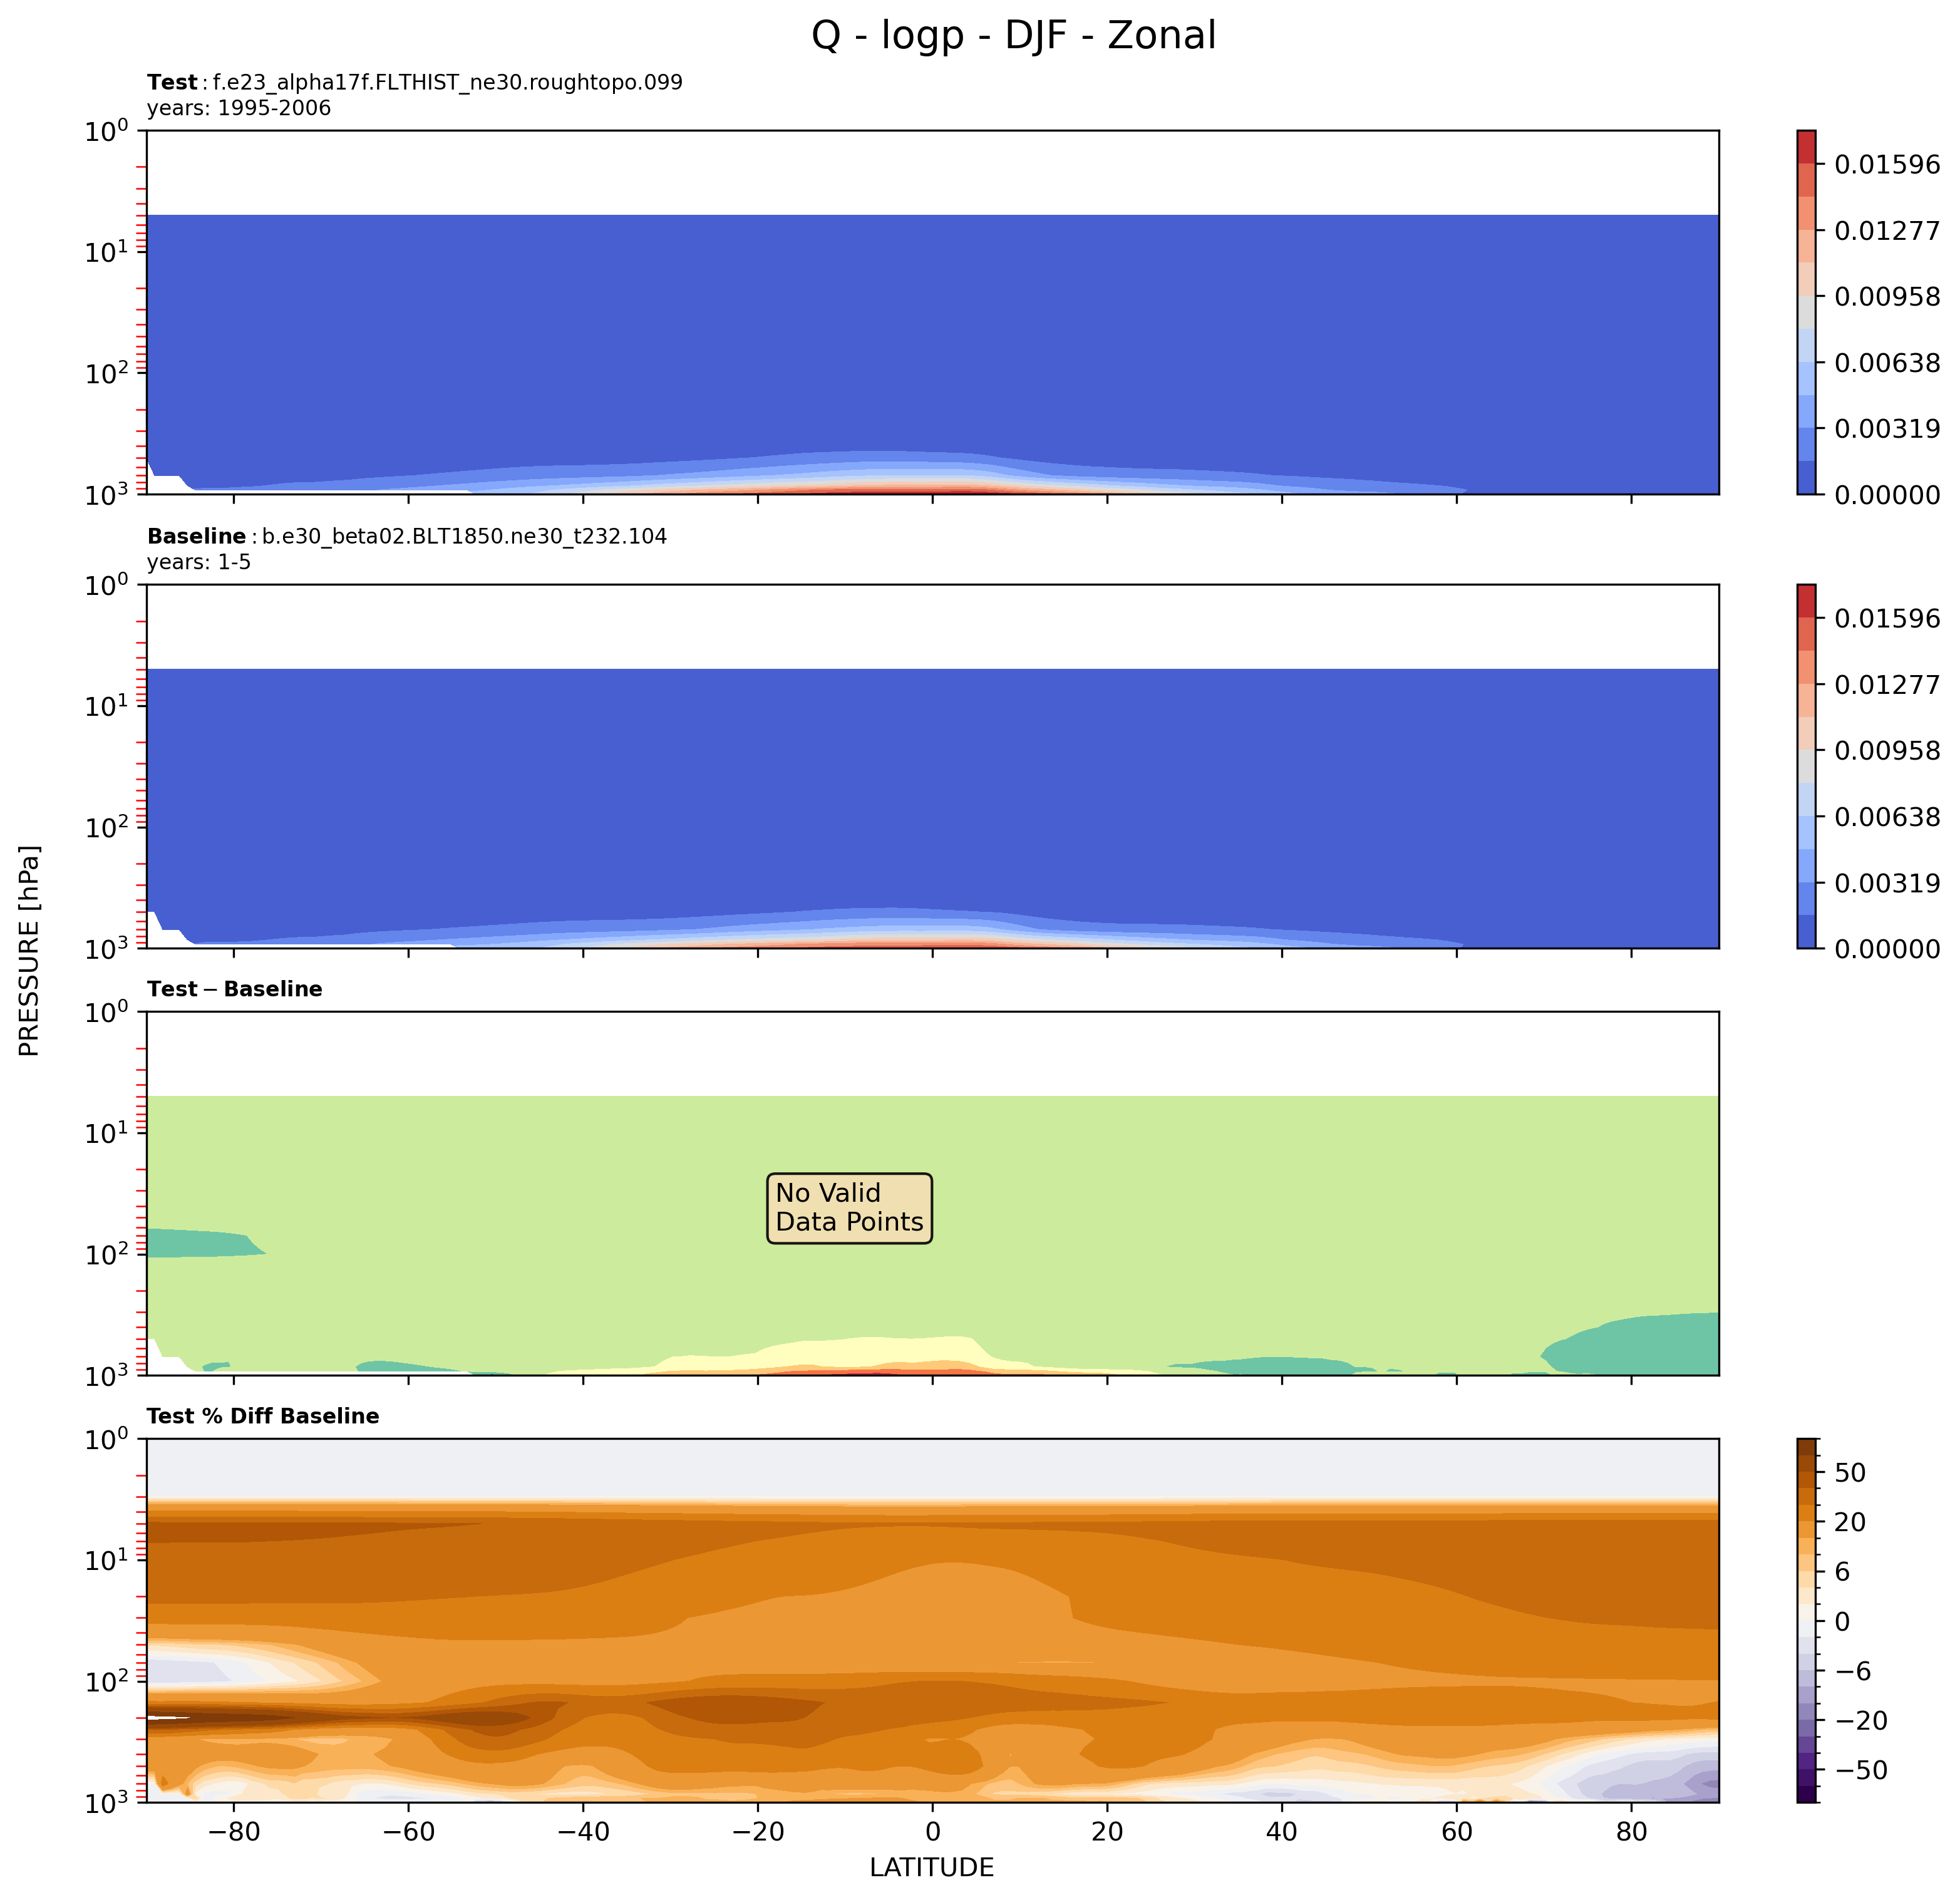
Task: Click the 'Test % Diff Baseline' panel title
Action: pyautogui.click(x=263, y=1416)
